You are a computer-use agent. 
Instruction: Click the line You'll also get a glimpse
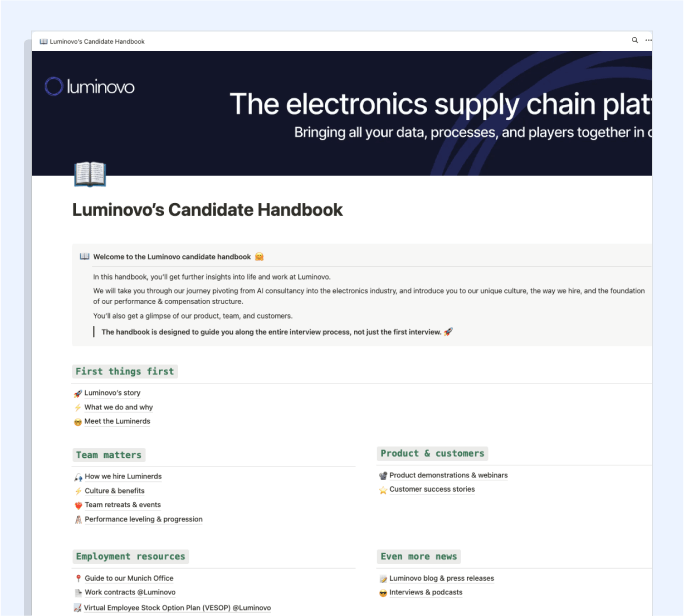192,315
